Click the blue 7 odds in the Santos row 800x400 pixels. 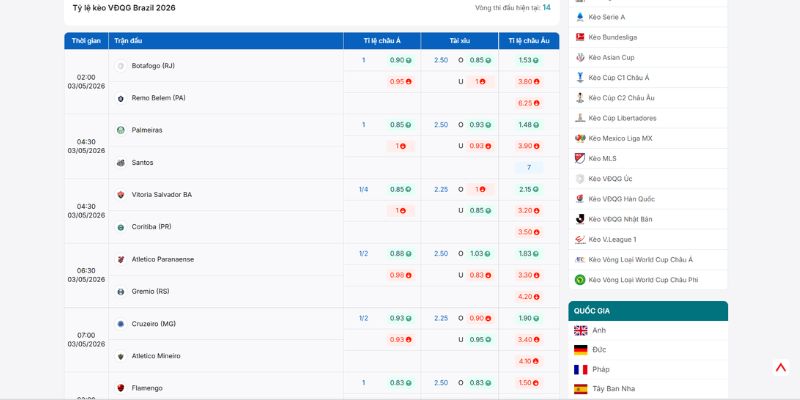(529, 167)
